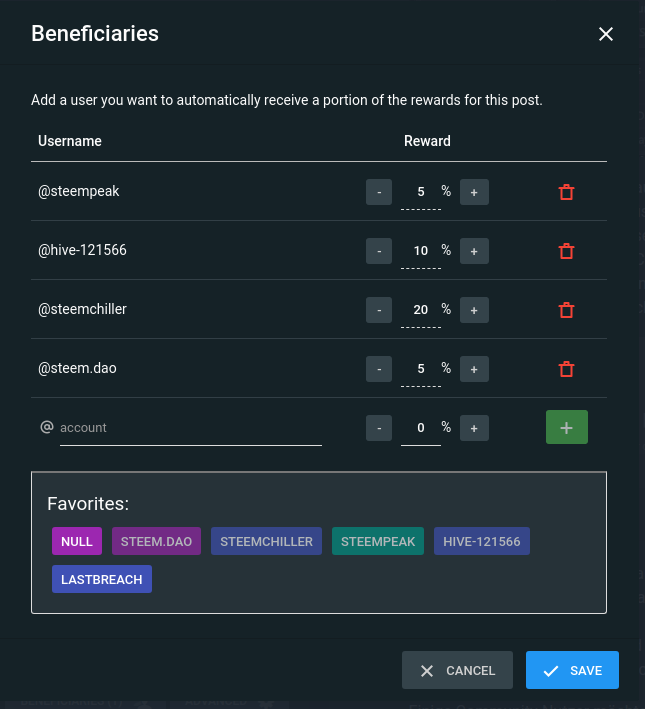The height and width of the screenshot is (709, 645).
Task: Edit the @steemchiller reward value field
Action: click(x=420, y=310)
